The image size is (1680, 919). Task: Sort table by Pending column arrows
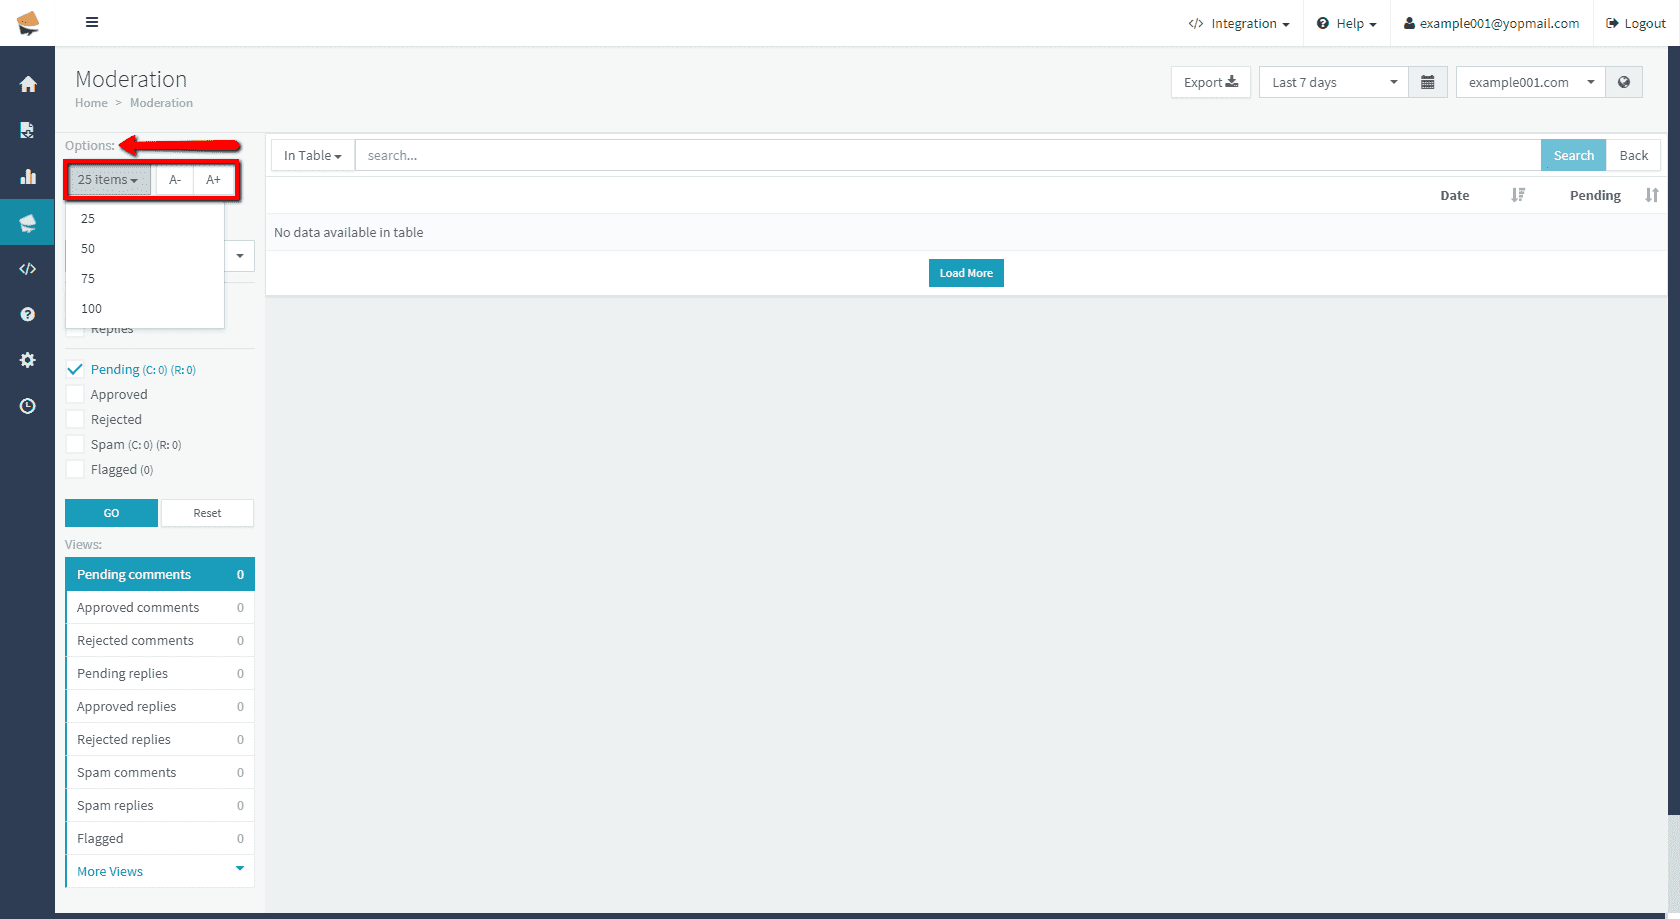click(x=1651, y=195)
